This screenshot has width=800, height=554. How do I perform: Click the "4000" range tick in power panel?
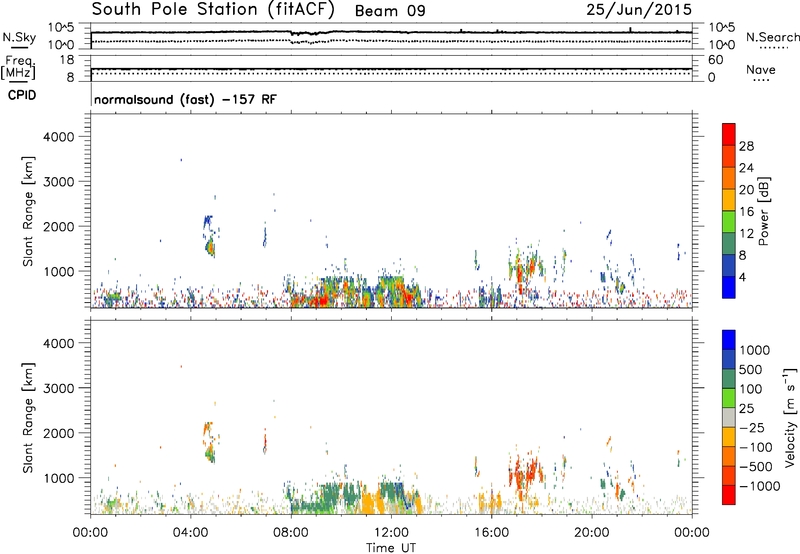58,137
